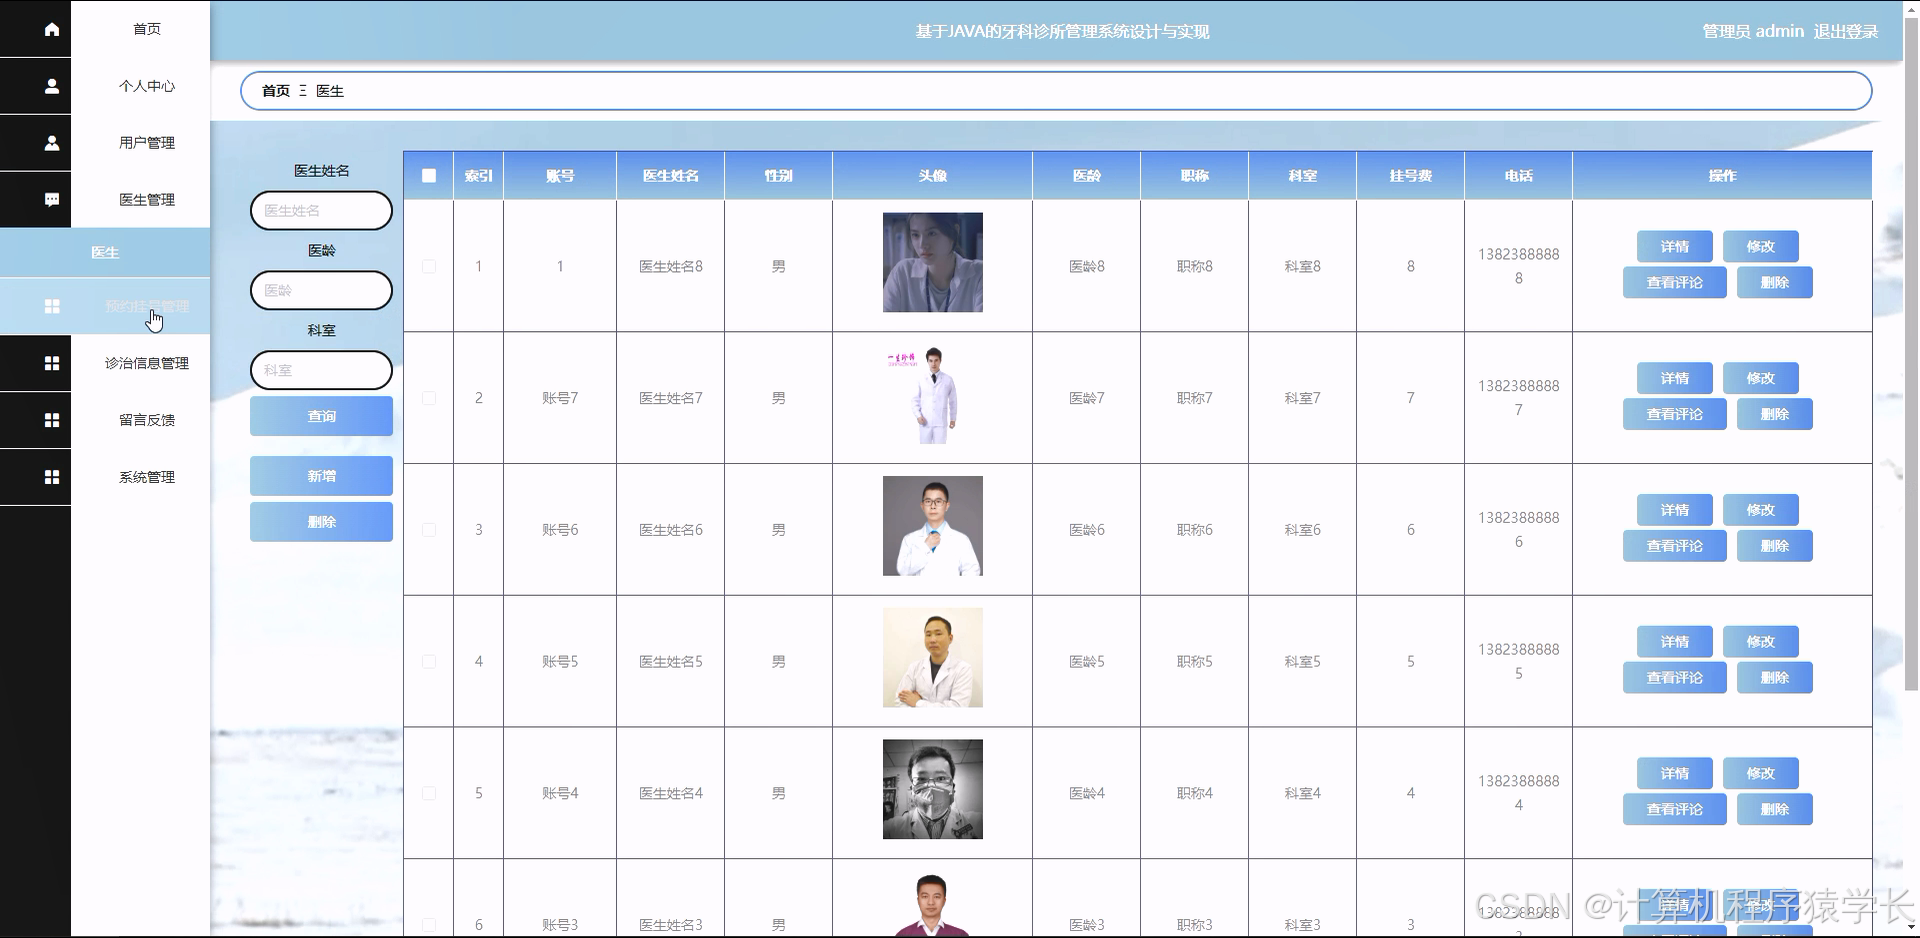This screenshot has height=938, width=1920.
Task: Click the 查询 search button
Action: (x=321, y=416)
